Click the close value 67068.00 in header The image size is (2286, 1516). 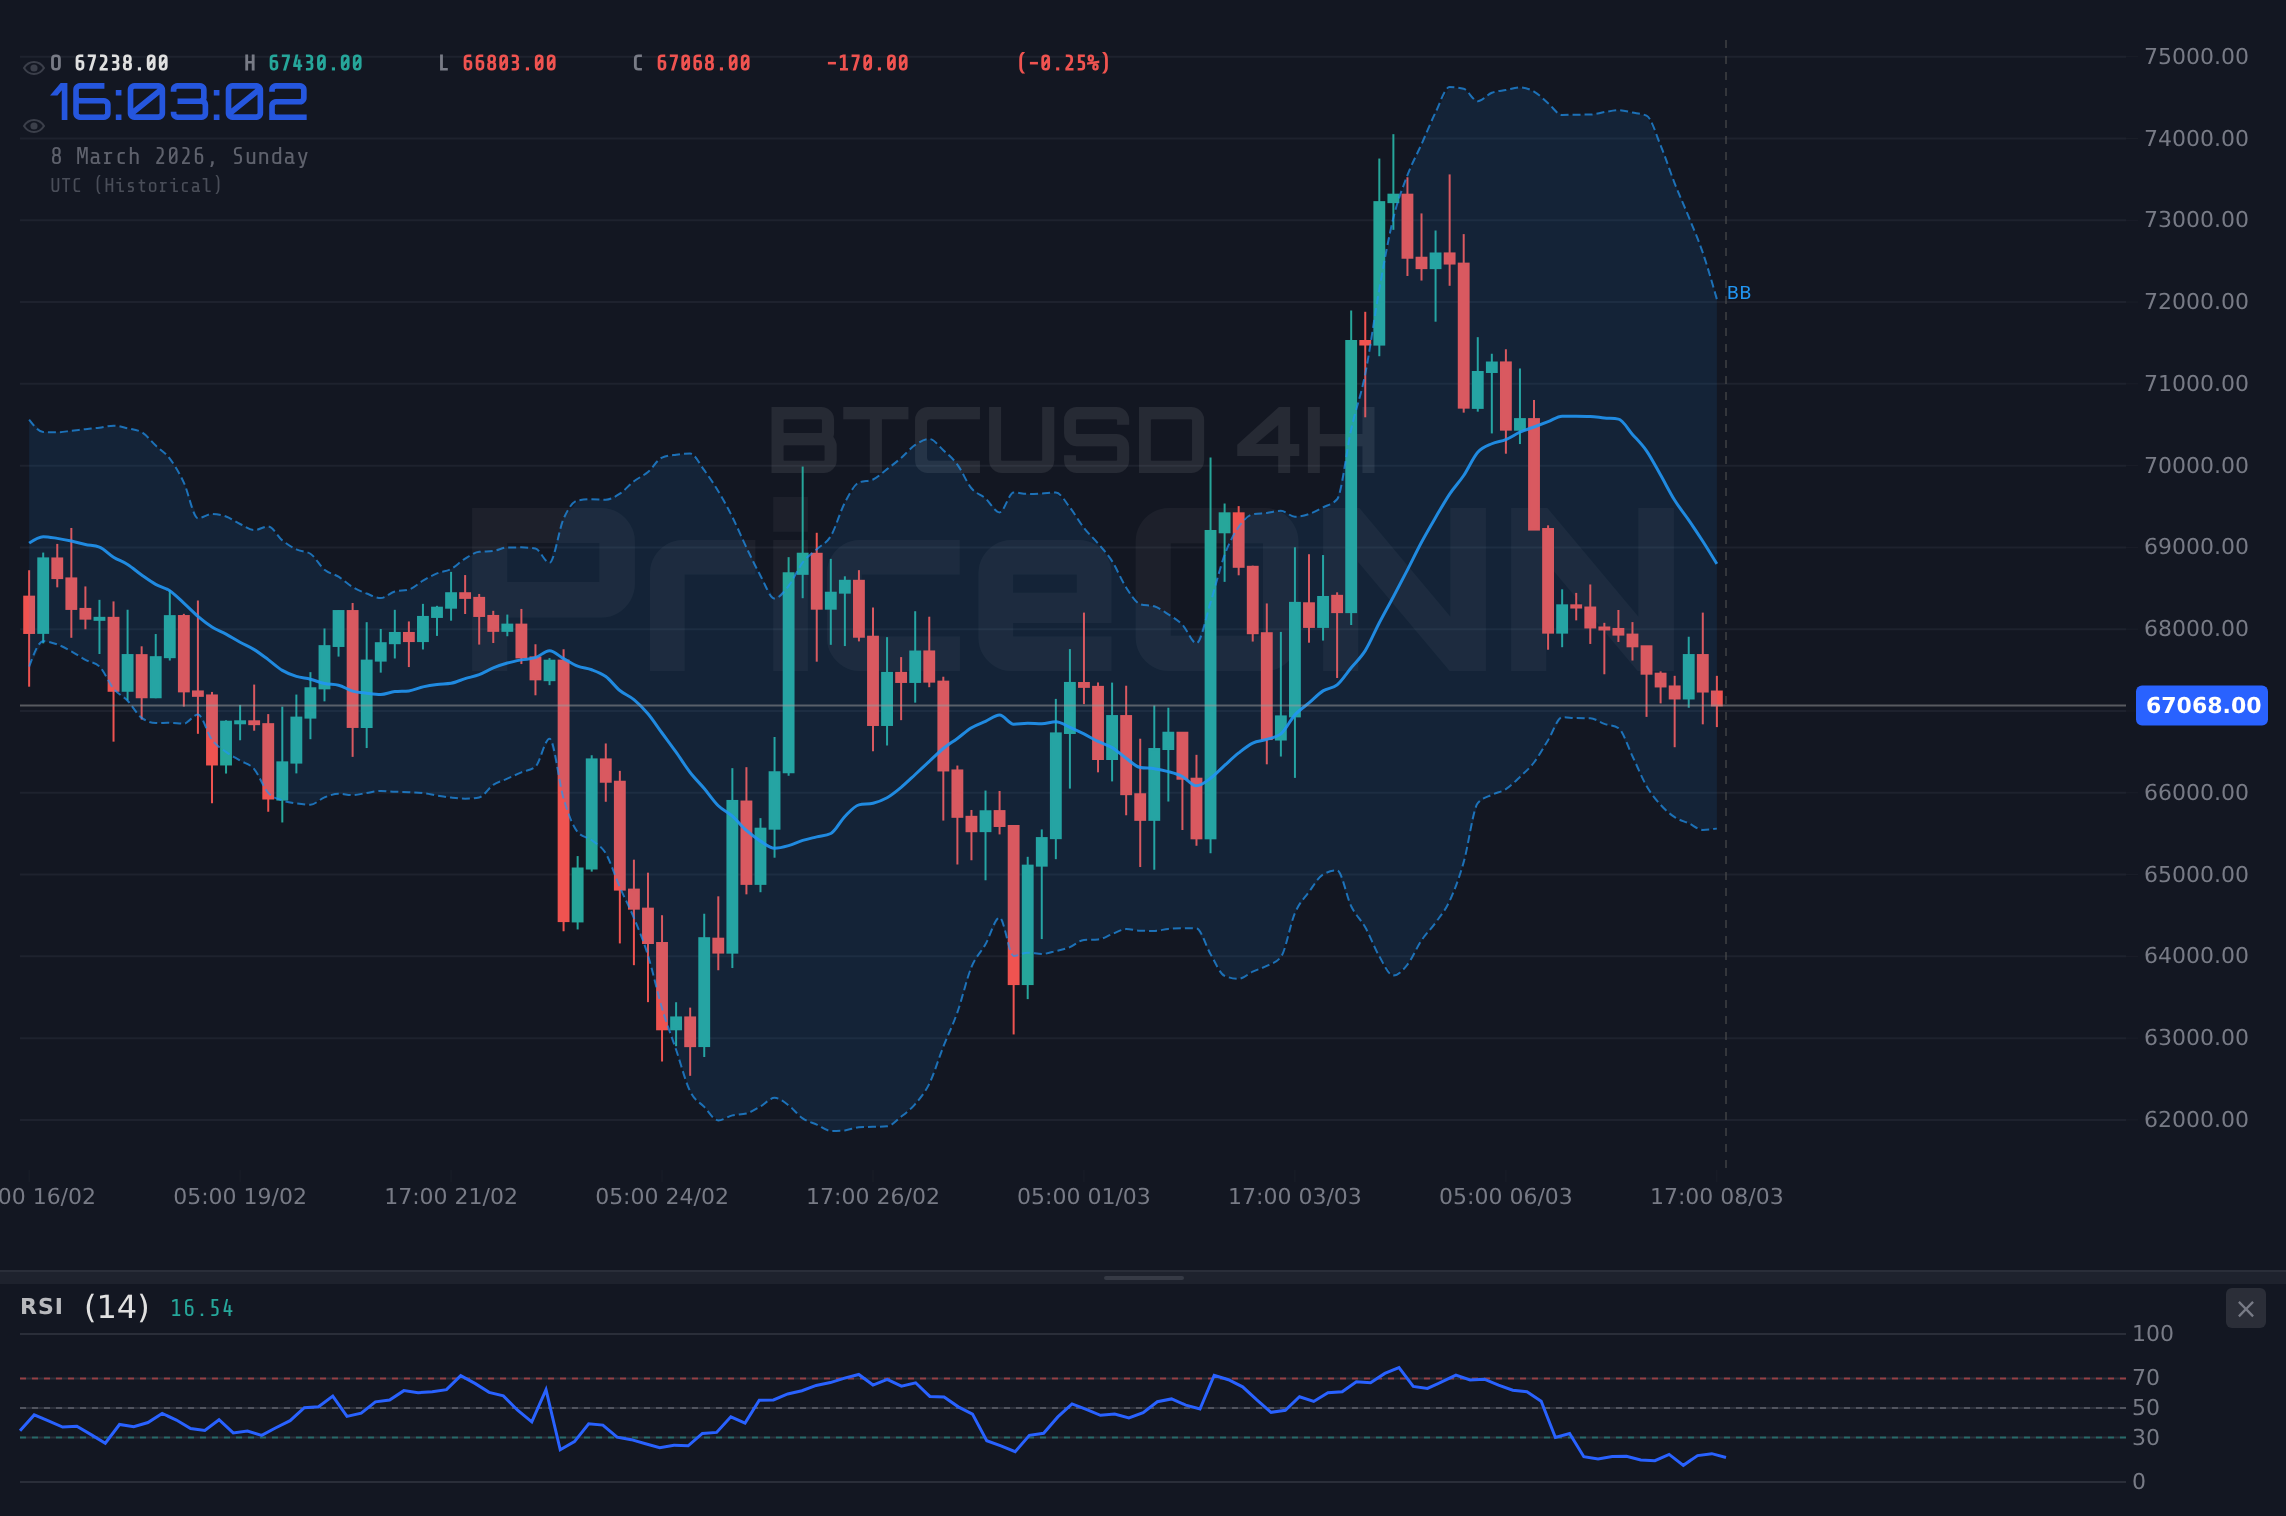(x=704, y=63)
